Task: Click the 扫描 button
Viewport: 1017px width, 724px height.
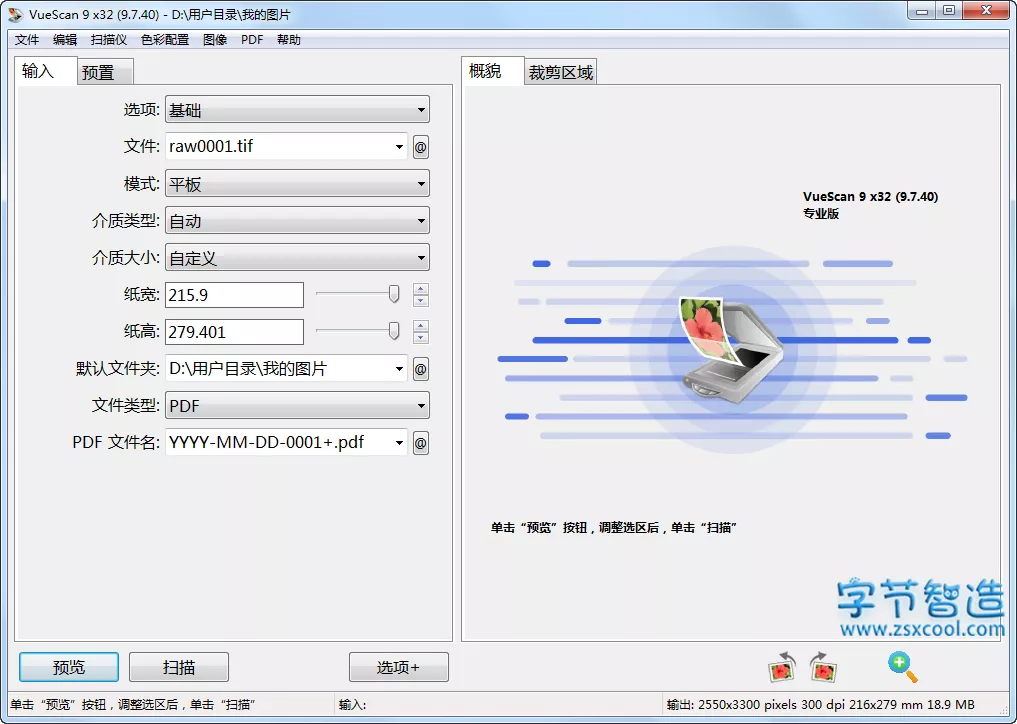Action: [179, 667]
